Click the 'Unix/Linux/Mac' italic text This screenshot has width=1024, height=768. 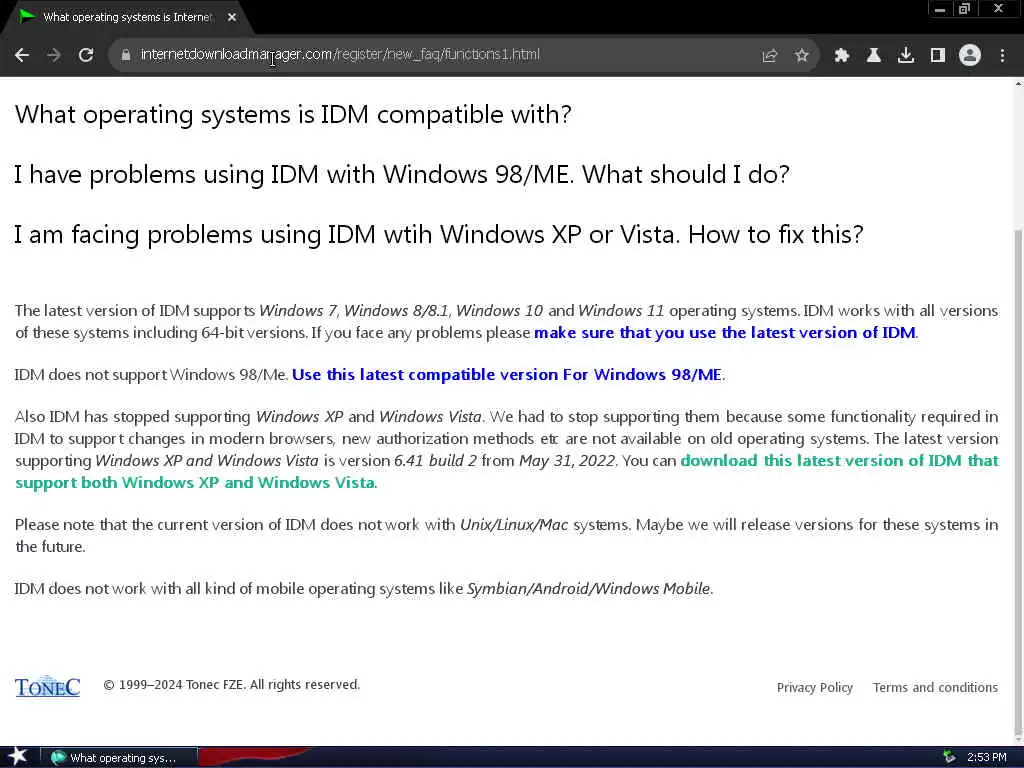click(x=514, y=525)
